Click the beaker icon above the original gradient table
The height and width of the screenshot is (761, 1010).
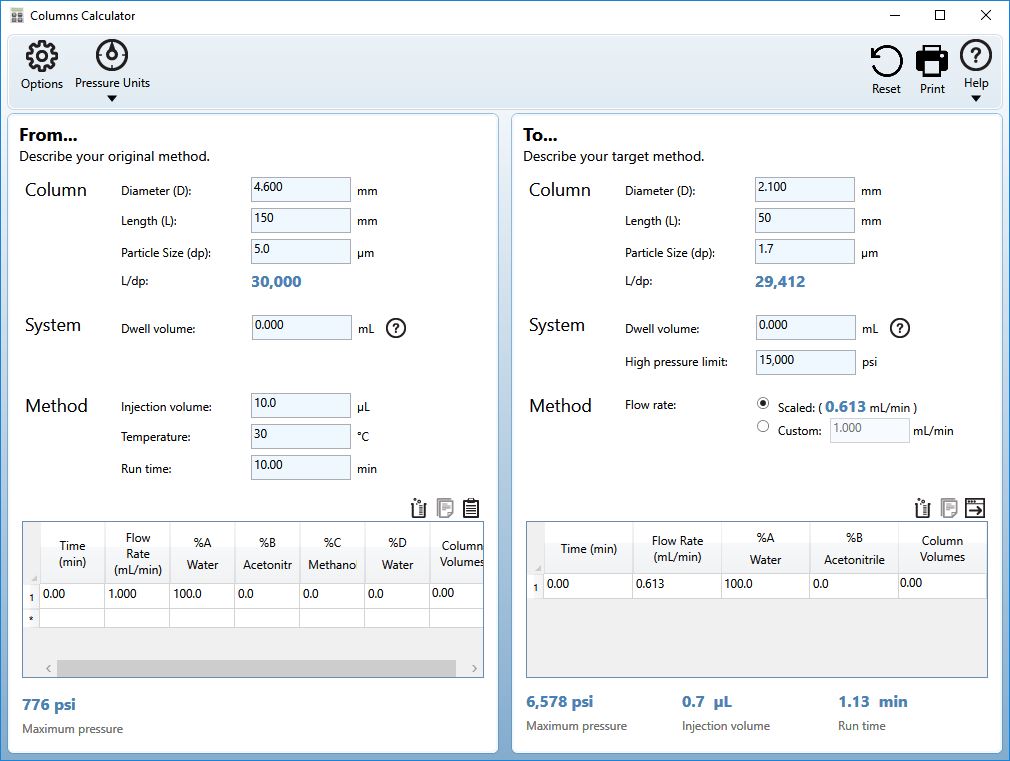(418, 508)
